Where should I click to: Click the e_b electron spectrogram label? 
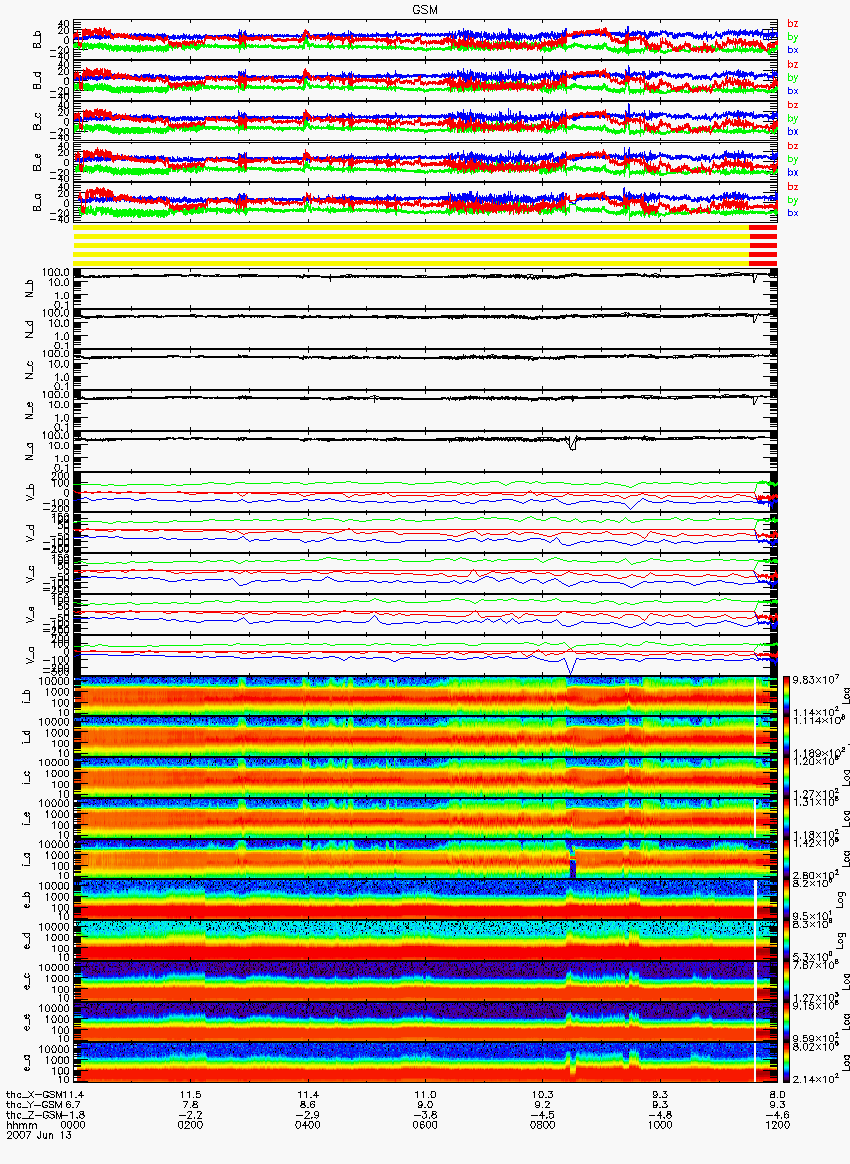[26, 898]
